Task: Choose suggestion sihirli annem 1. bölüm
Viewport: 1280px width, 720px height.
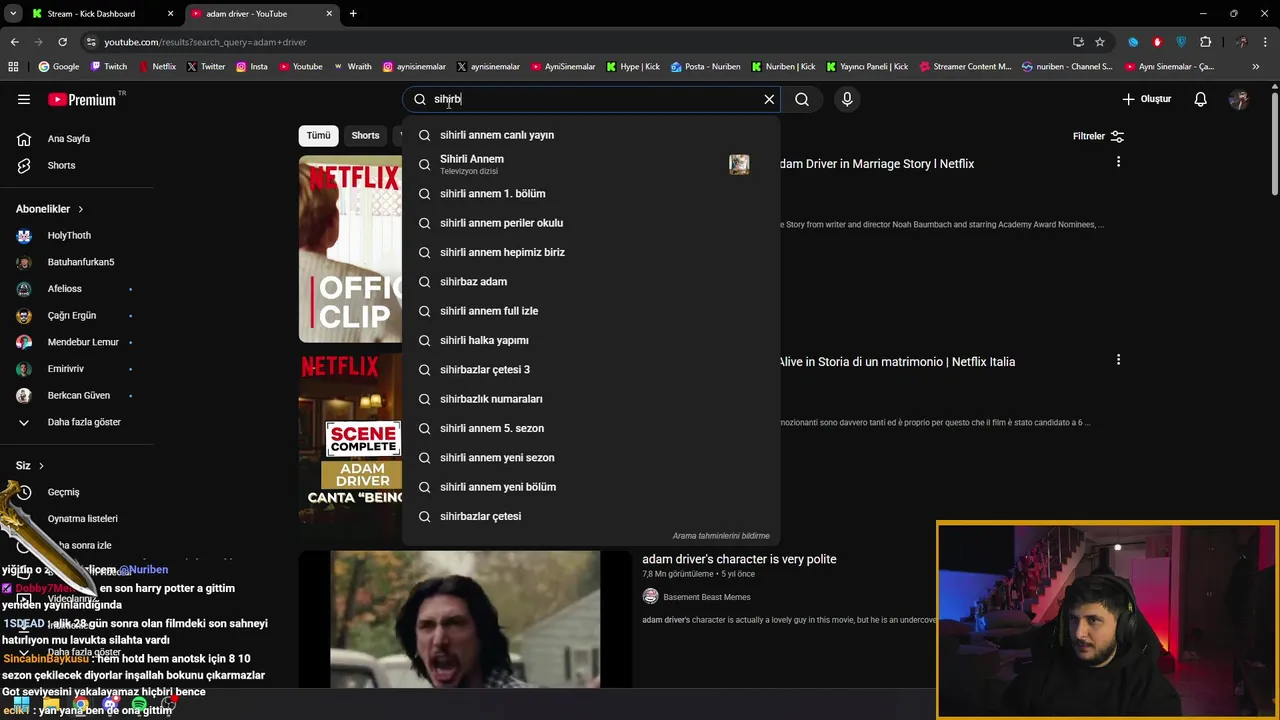Action: (591, 194)
